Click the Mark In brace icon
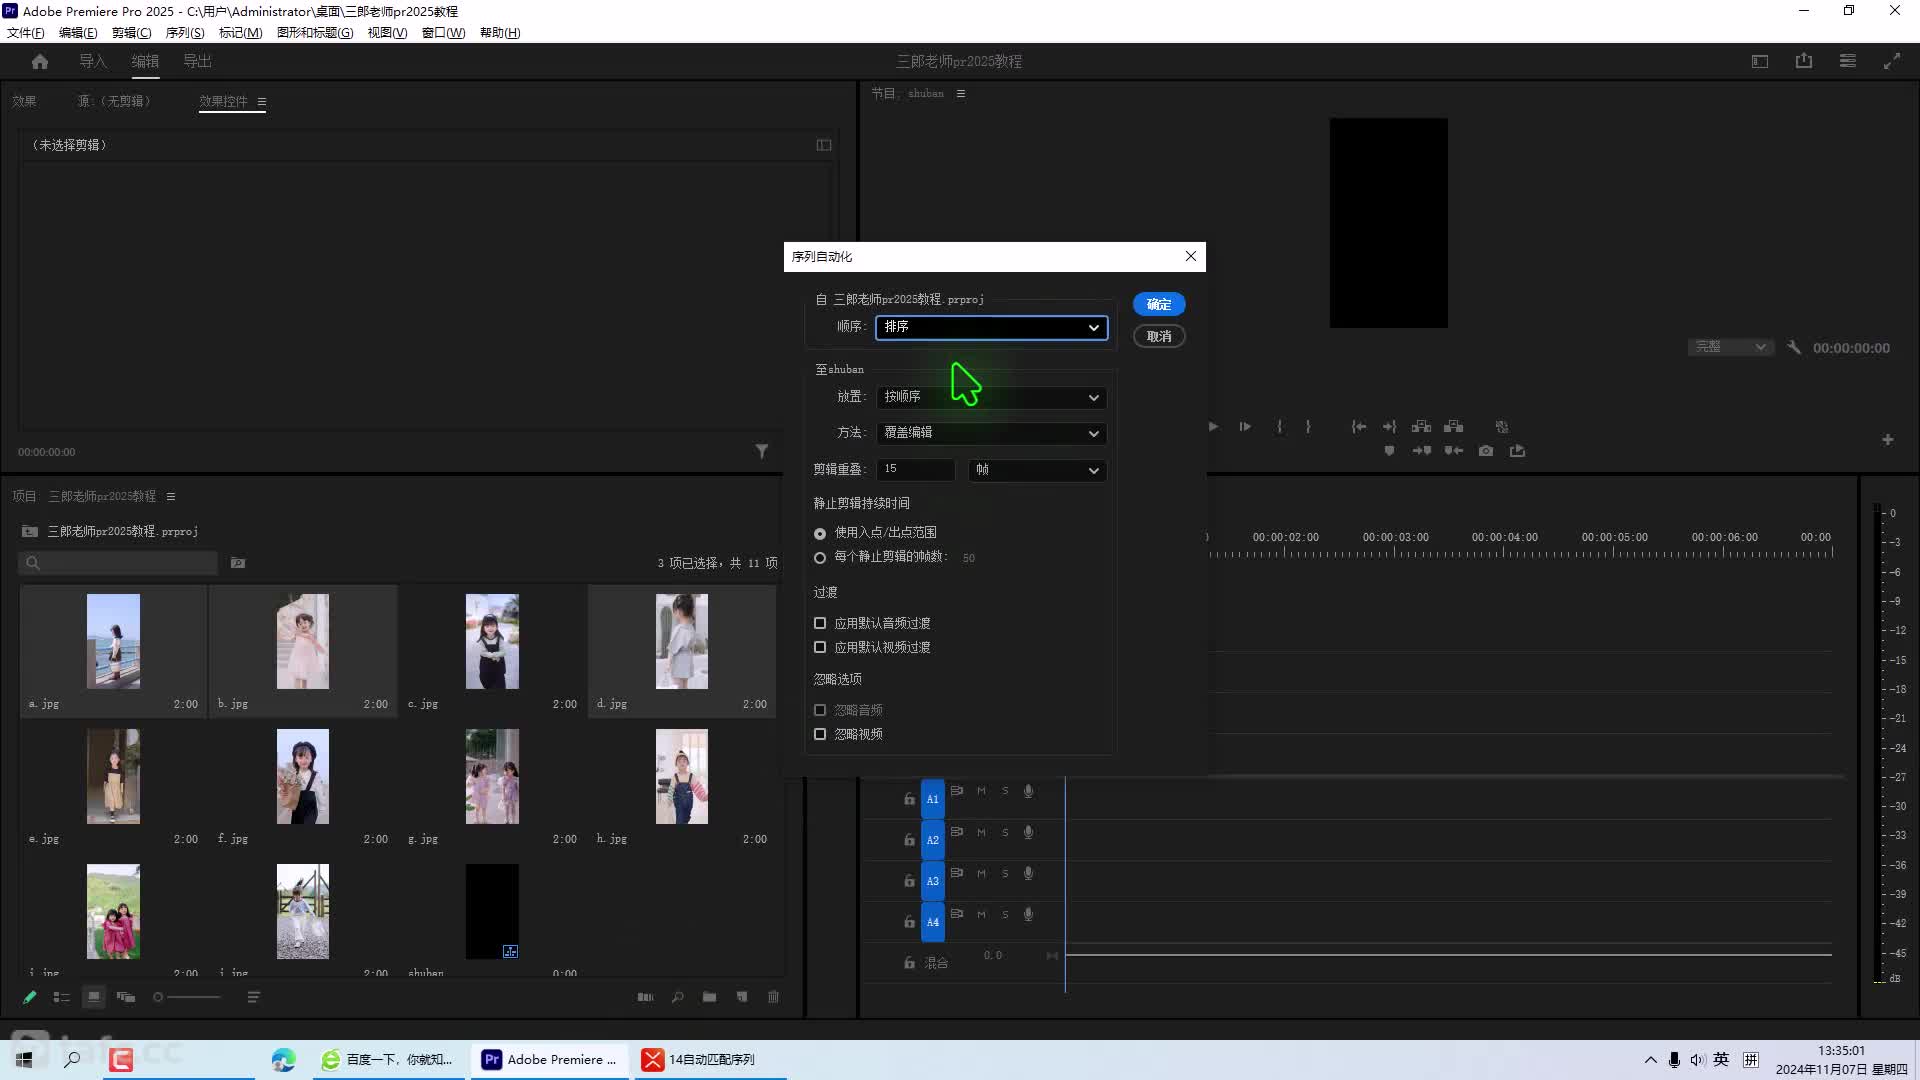Screen dimensions: 1920x1080 coord(1279,427)
